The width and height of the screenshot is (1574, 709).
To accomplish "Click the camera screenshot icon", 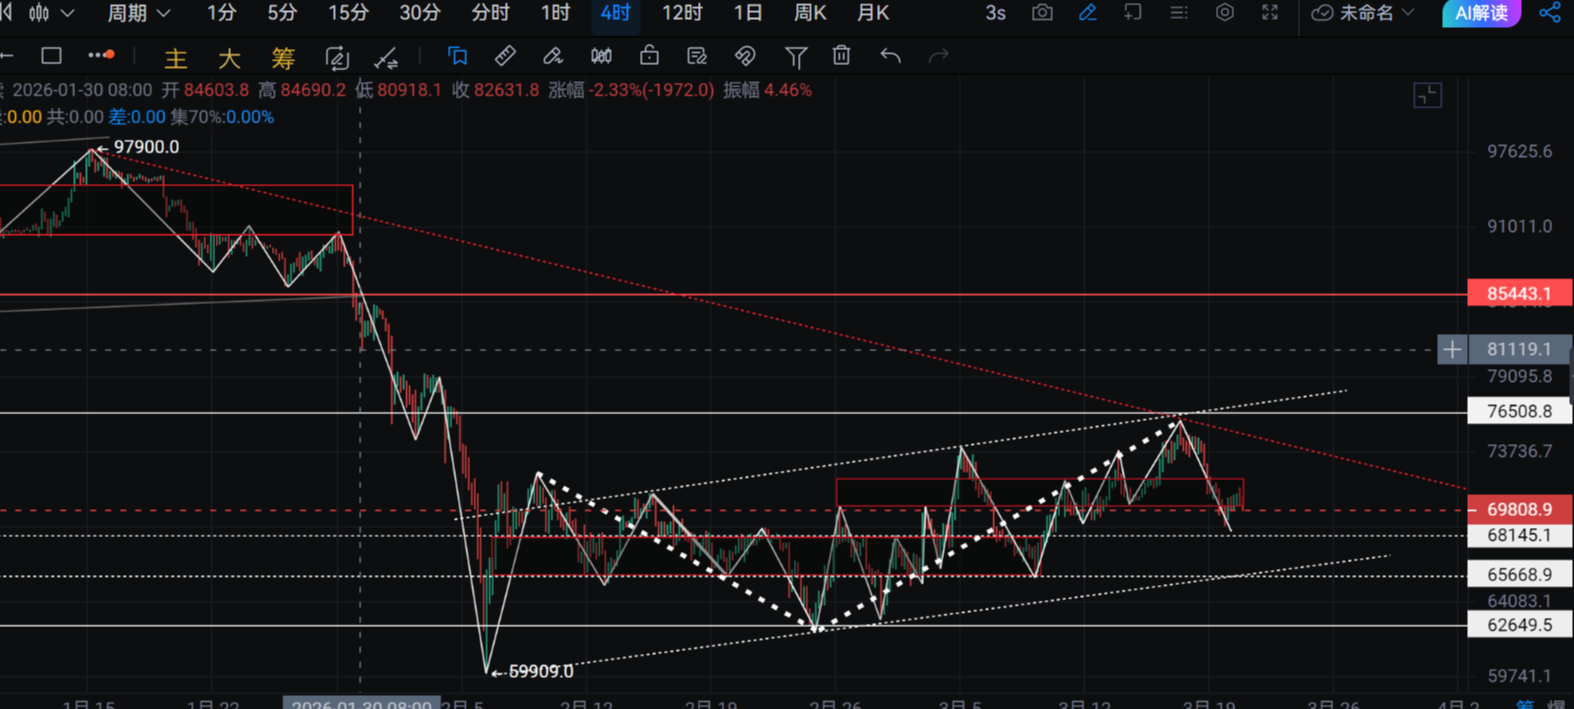I will (1042, 13).
